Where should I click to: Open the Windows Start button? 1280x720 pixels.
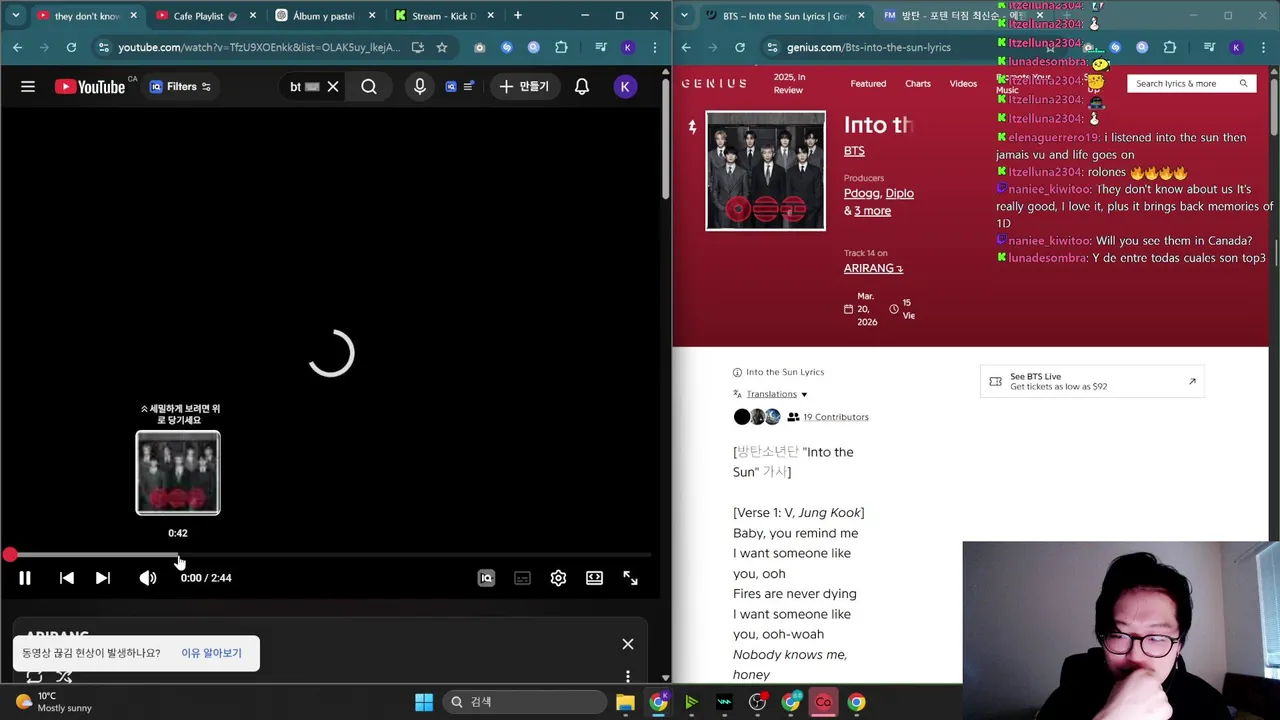click(x=424, y=702)
